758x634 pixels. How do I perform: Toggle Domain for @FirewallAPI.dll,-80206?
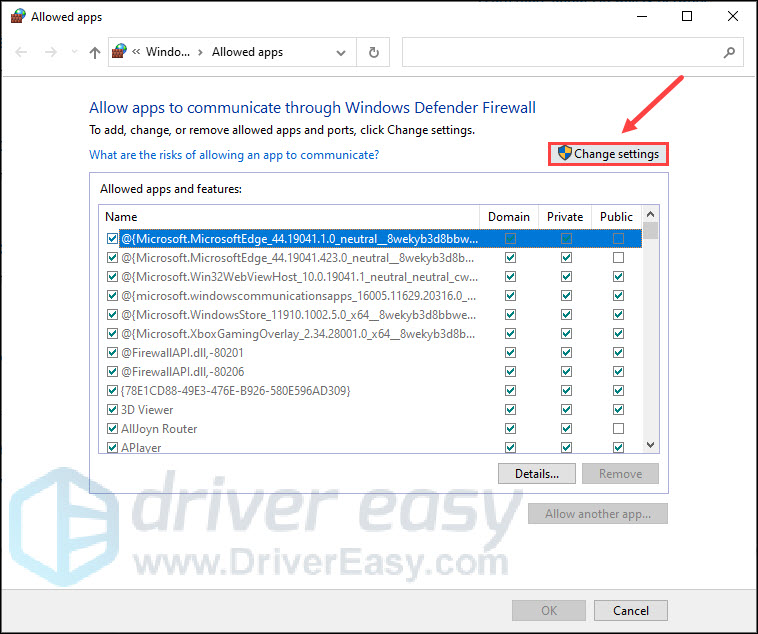[x=510, y=371]
